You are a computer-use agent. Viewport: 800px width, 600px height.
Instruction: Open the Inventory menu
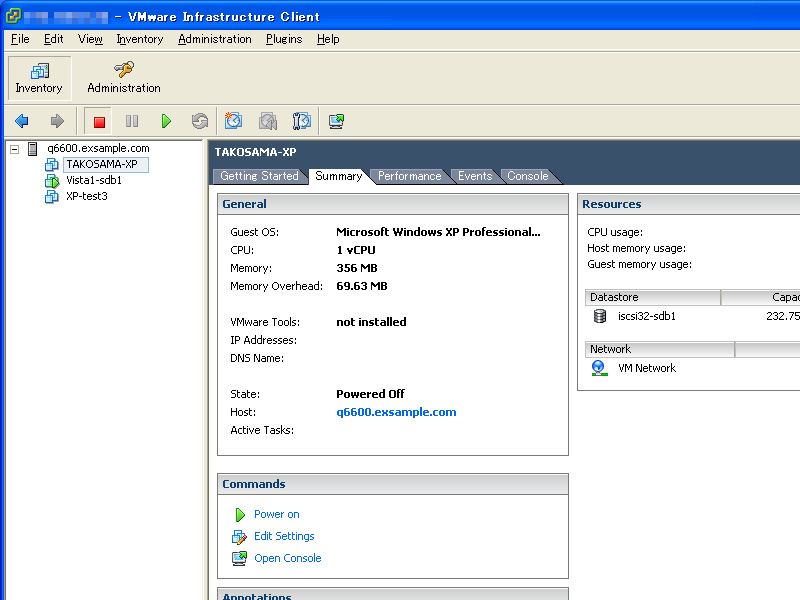140,39
